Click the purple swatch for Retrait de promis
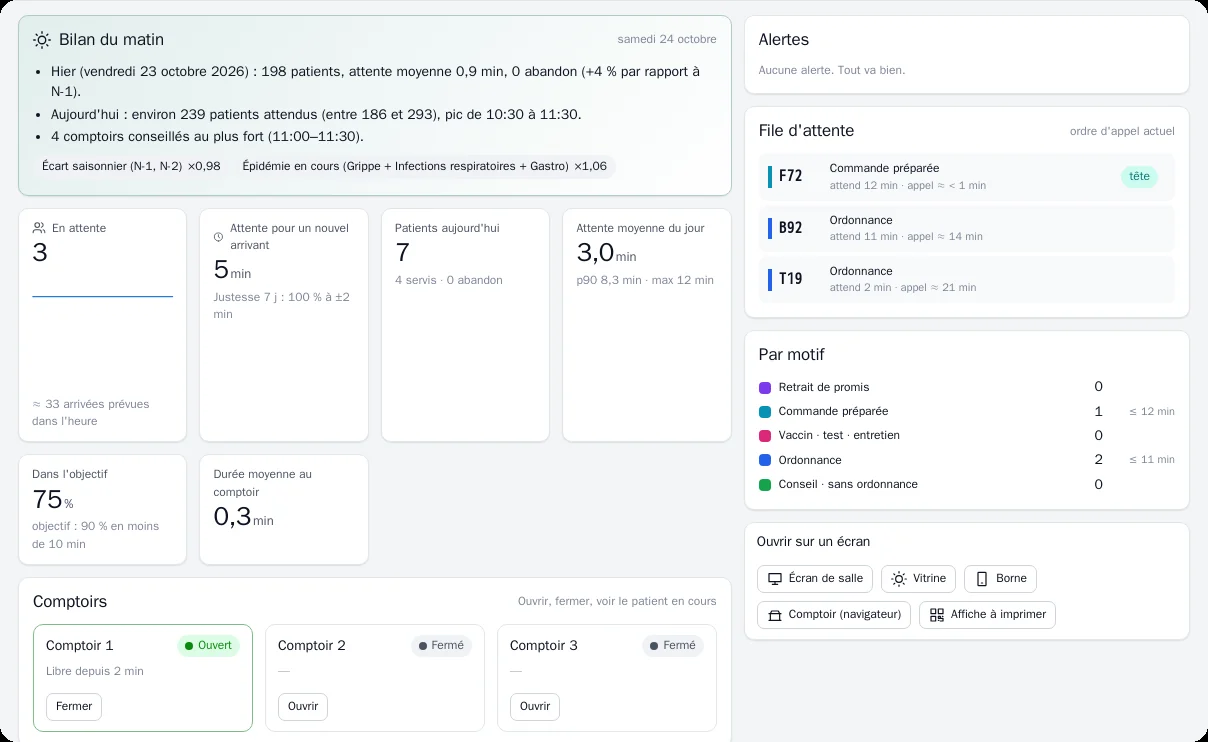Image resolution: width=1208 pixels, height=742 pixels. click(765, 388)
